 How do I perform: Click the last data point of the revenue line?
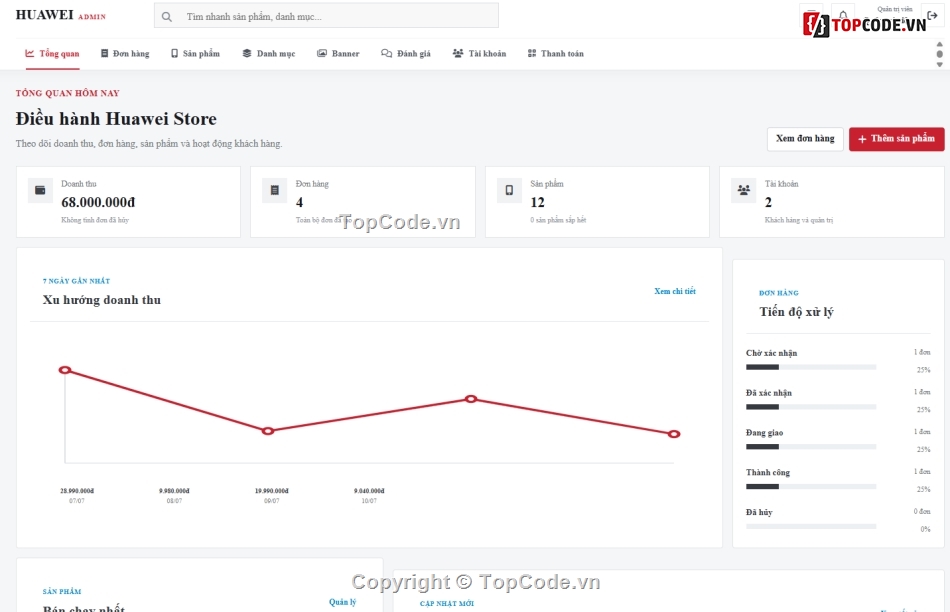point(674,434)
